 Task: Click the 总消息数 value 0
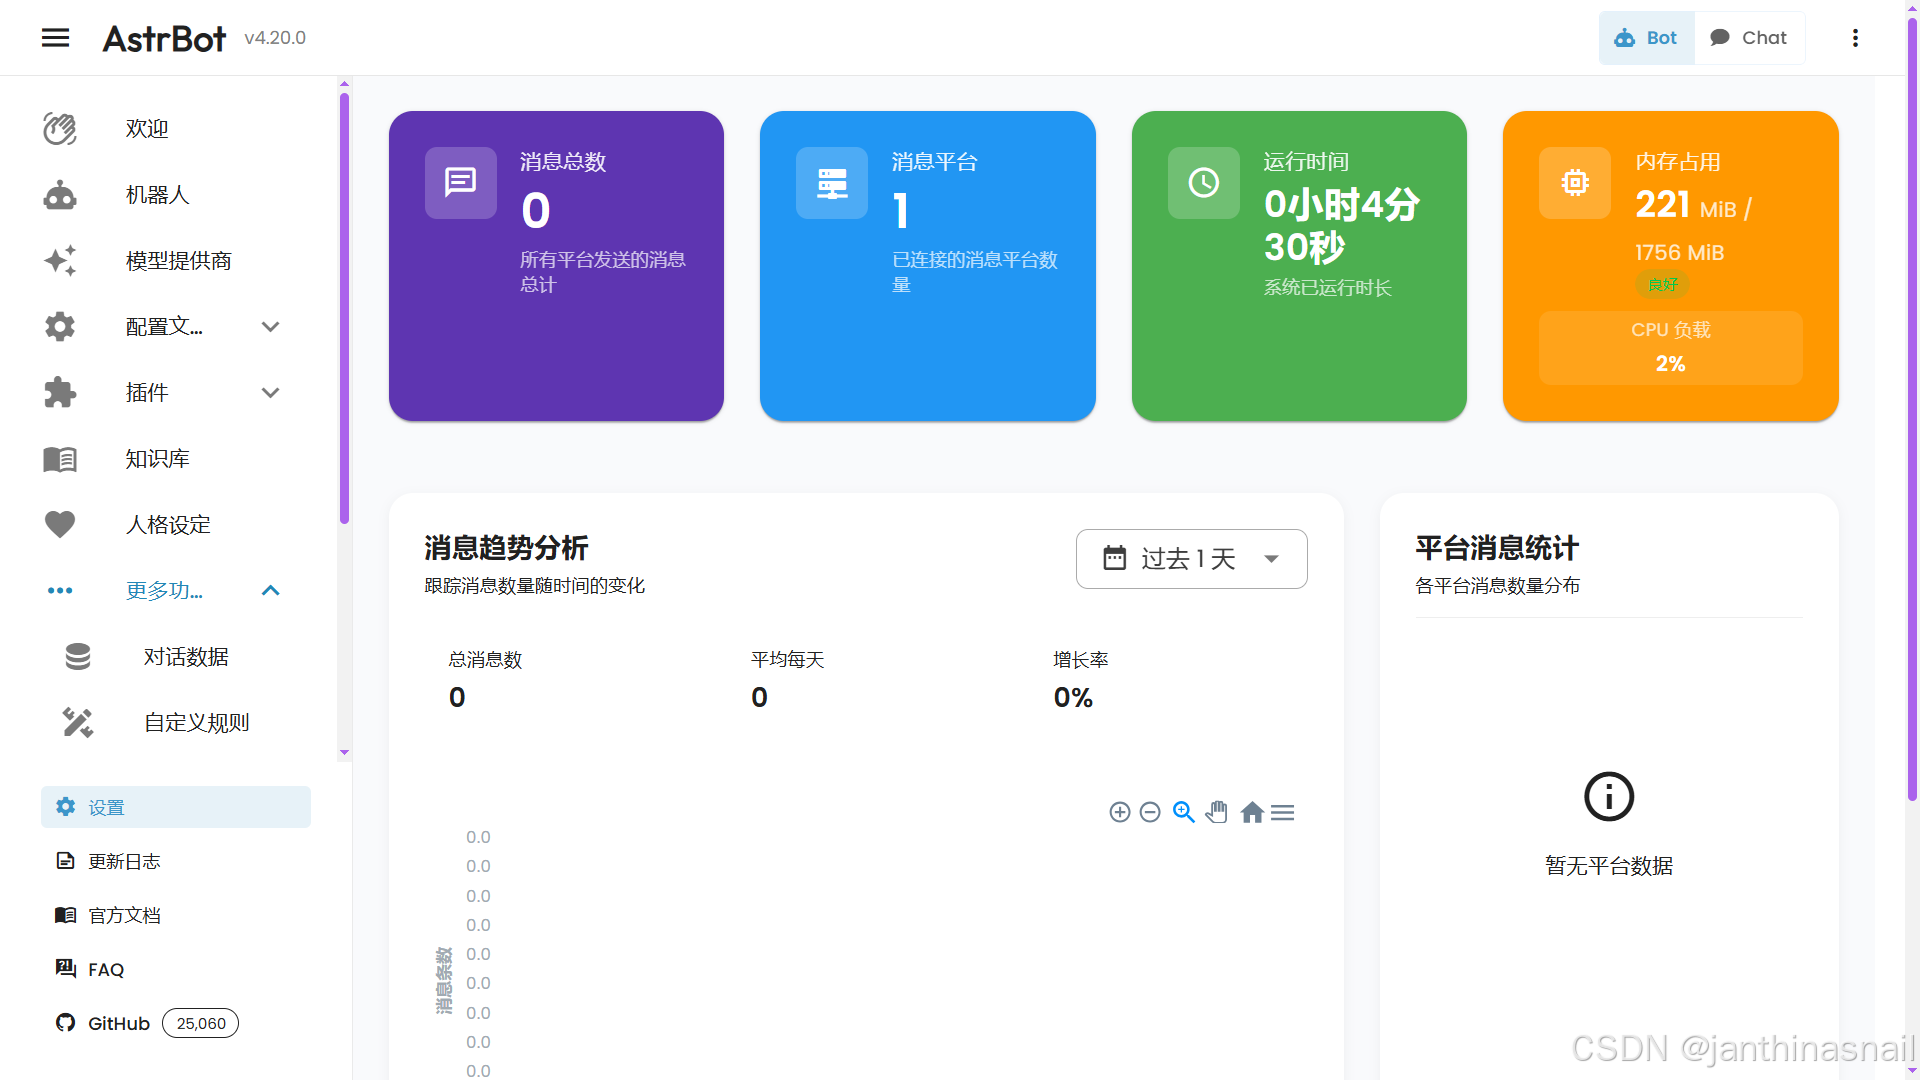(457, 697)
